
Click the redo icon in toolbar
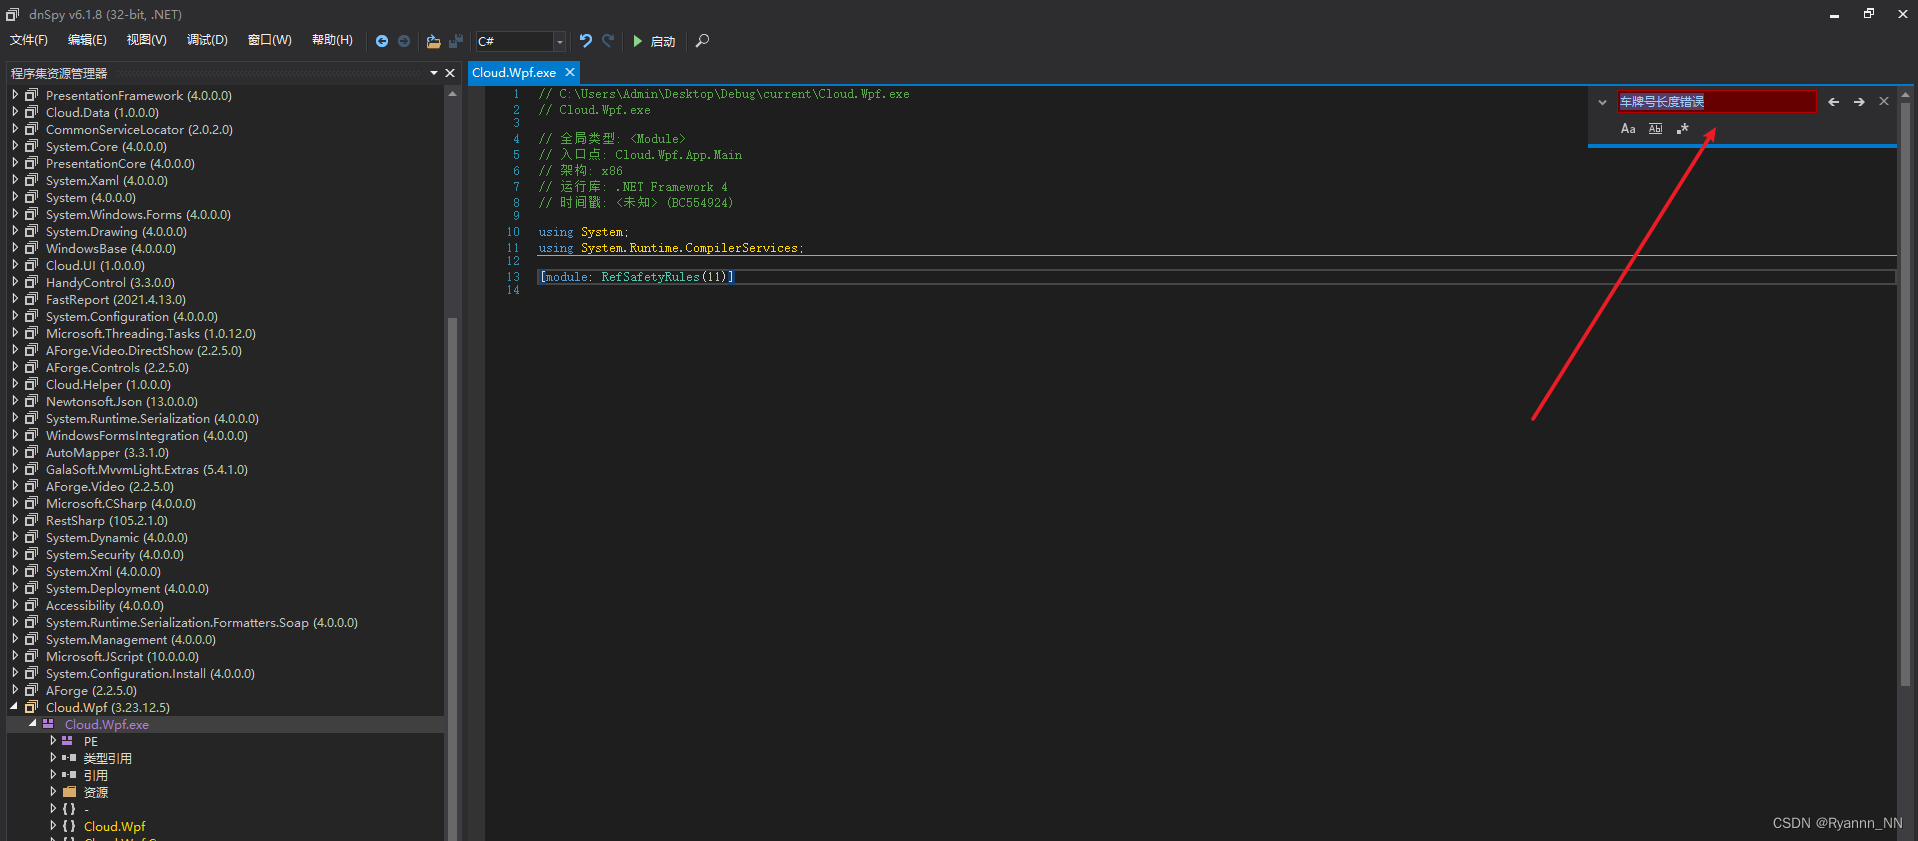click(608, 41)
